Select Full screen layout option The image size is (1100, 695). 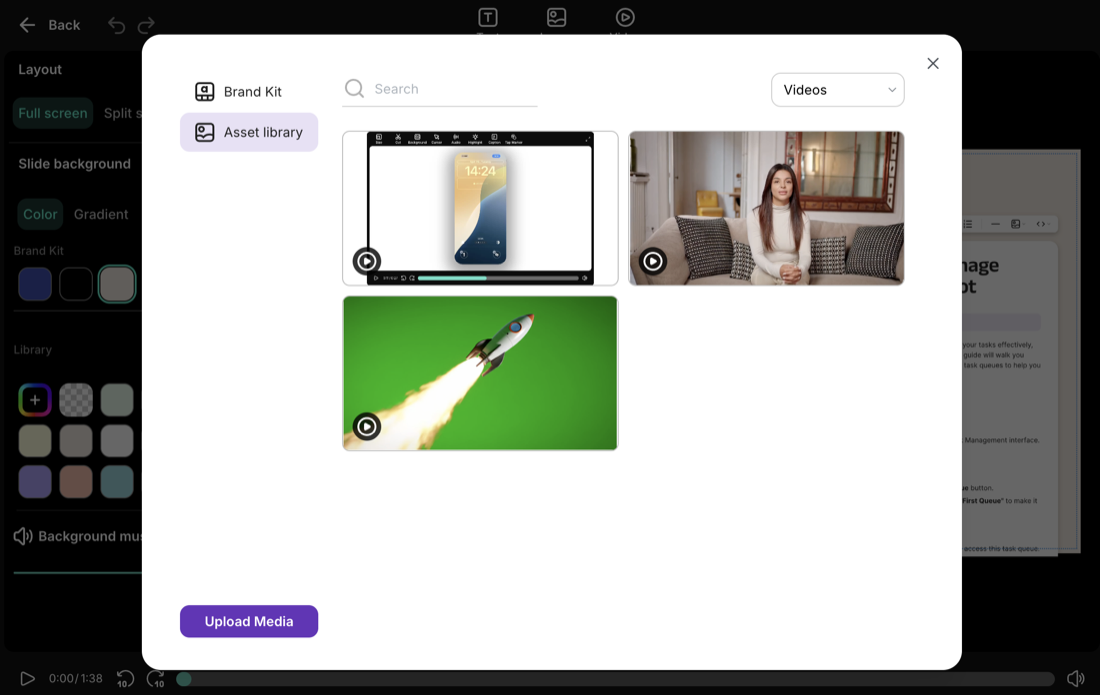pyautogui.click(x=53, y=113)
